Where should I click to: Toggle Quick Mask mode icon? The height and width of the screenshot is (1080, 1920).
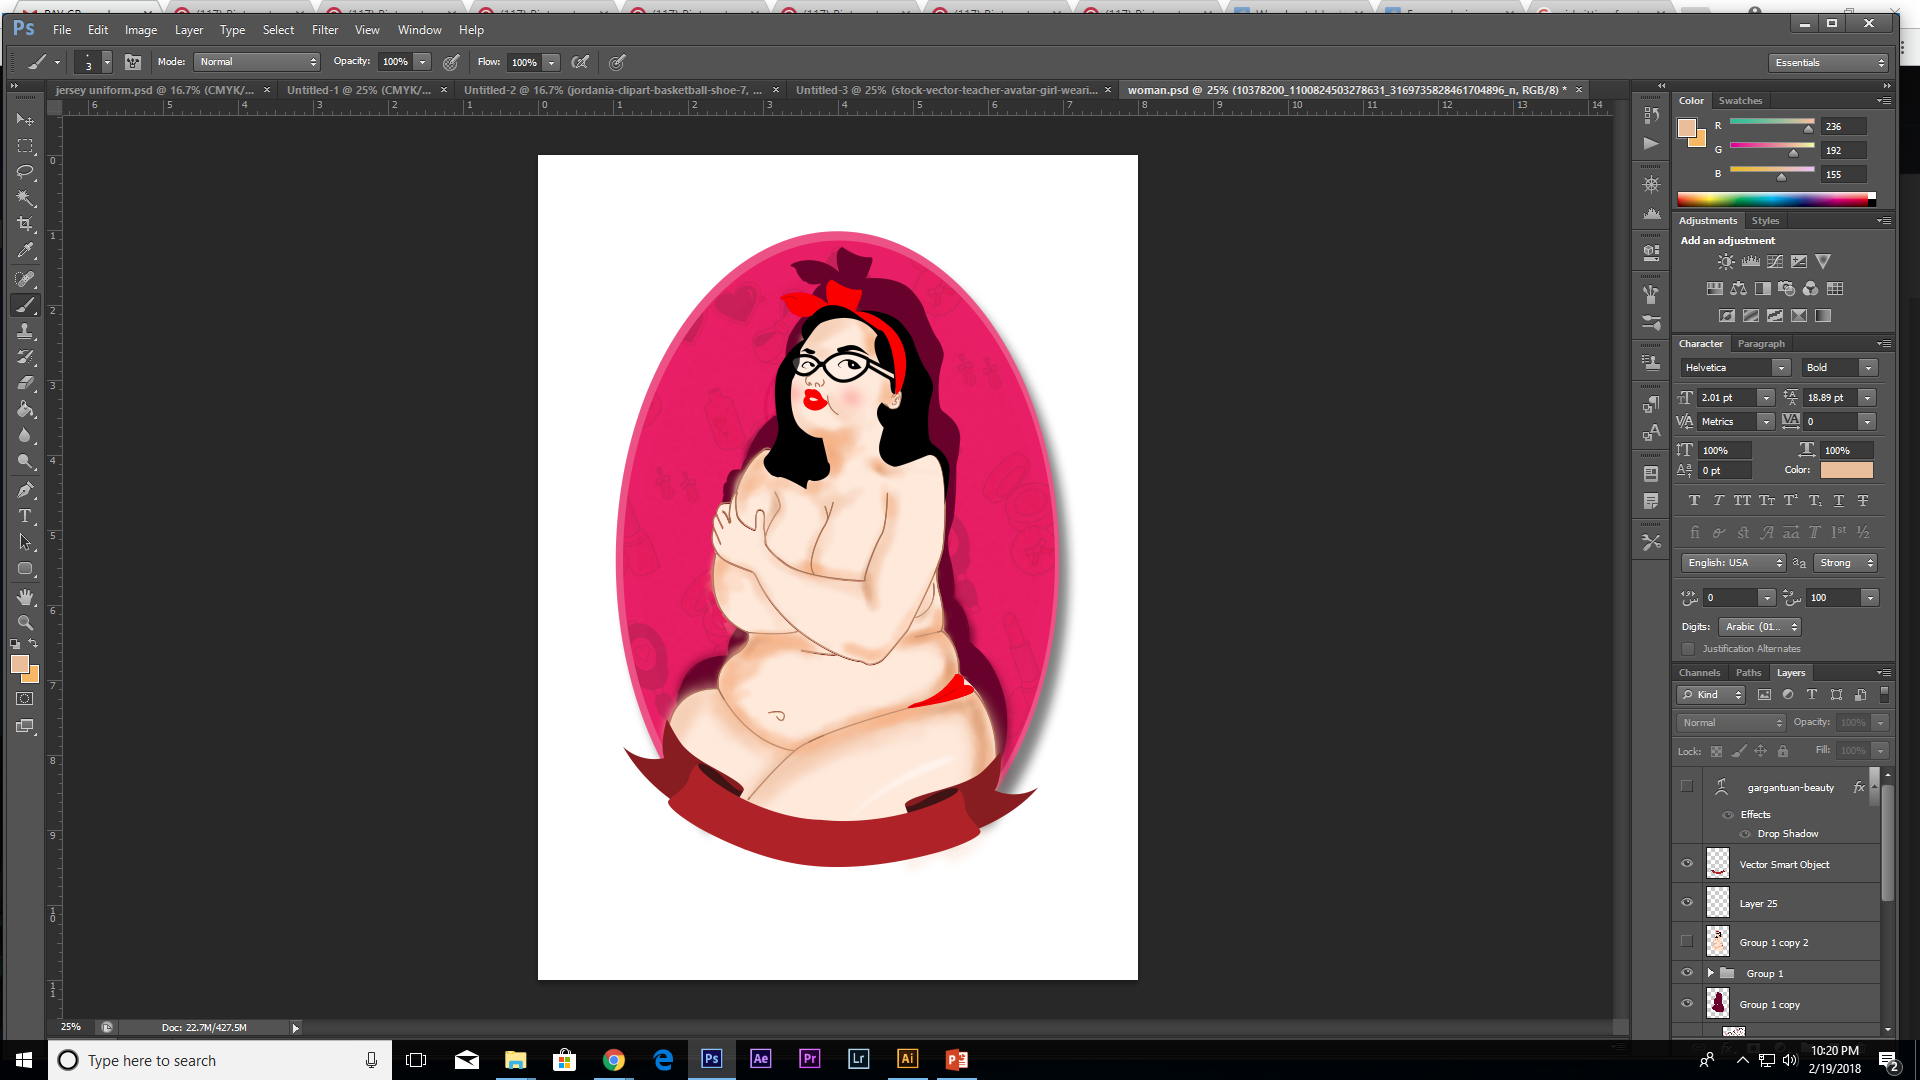[25, 699]
